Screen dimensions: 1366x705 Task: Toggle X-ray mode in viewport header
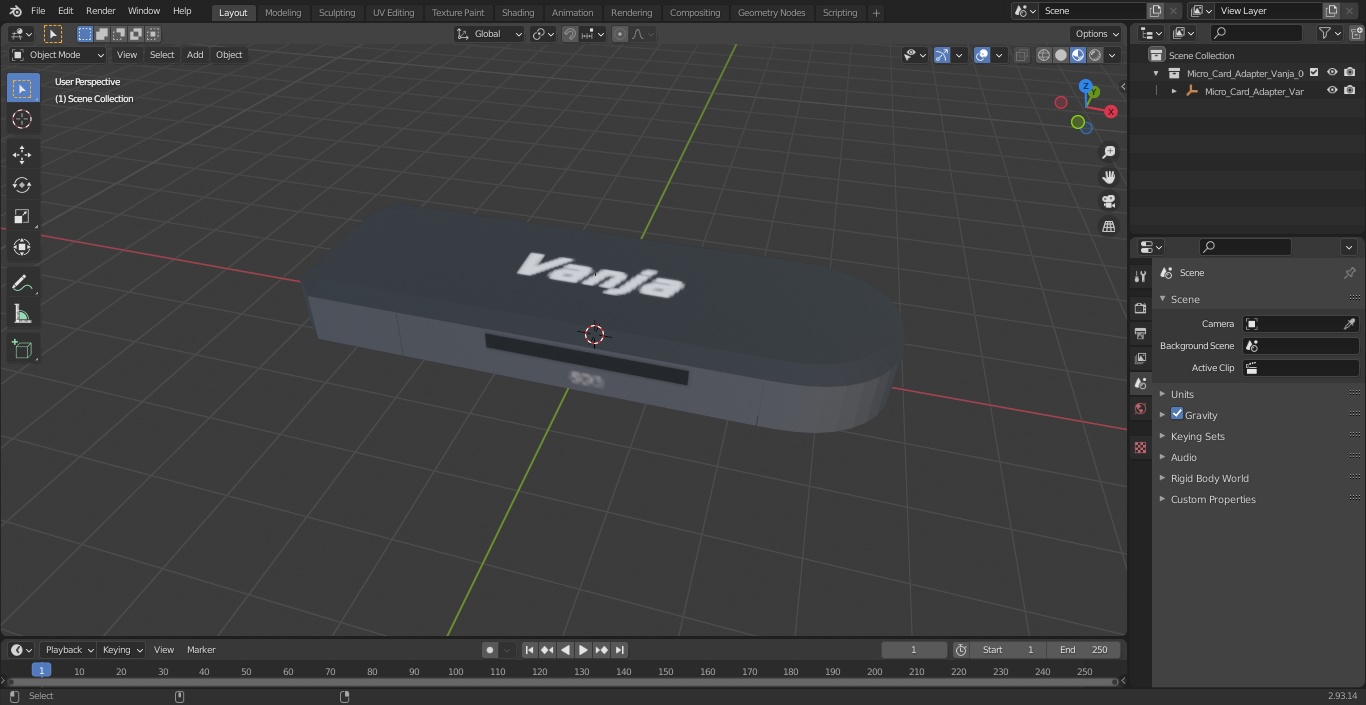1021,55
